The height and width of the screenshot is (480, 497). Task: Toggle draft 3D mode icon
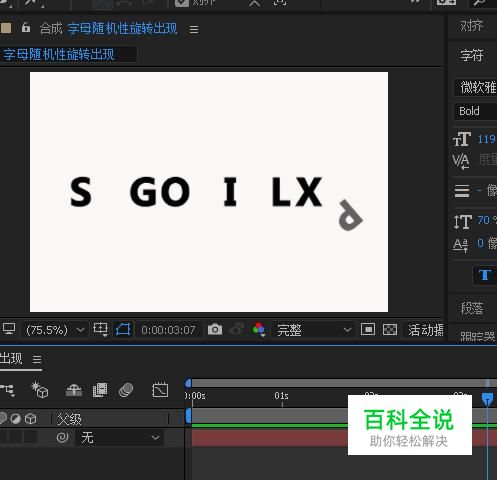(x=40, y=390)
